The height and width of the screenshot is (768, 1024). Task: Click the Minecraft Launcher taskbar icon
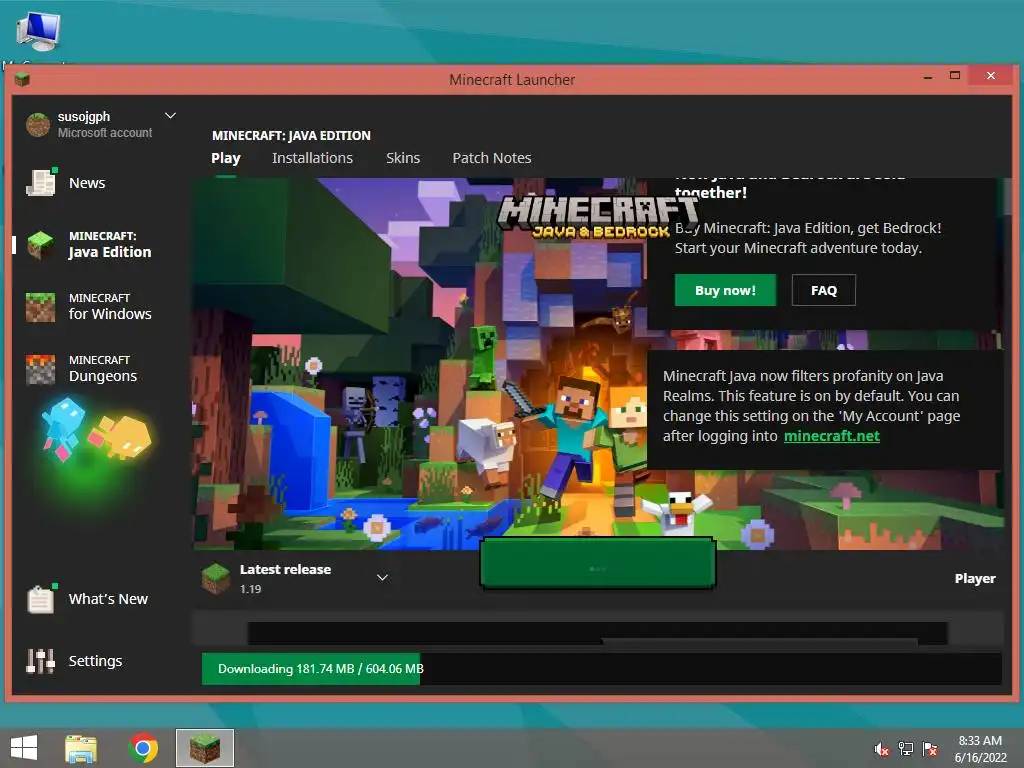204,748
